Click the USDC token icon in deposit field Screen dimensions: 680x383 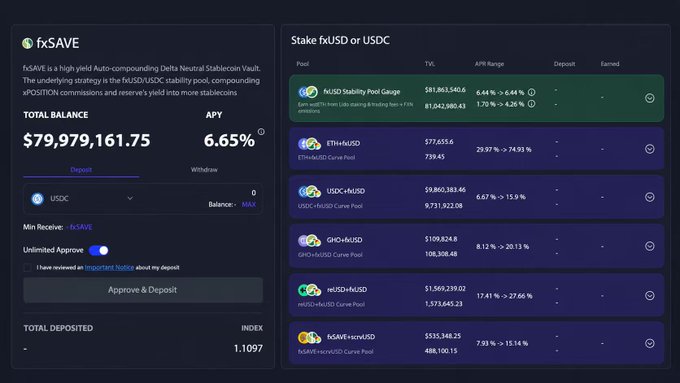(37, 199)
